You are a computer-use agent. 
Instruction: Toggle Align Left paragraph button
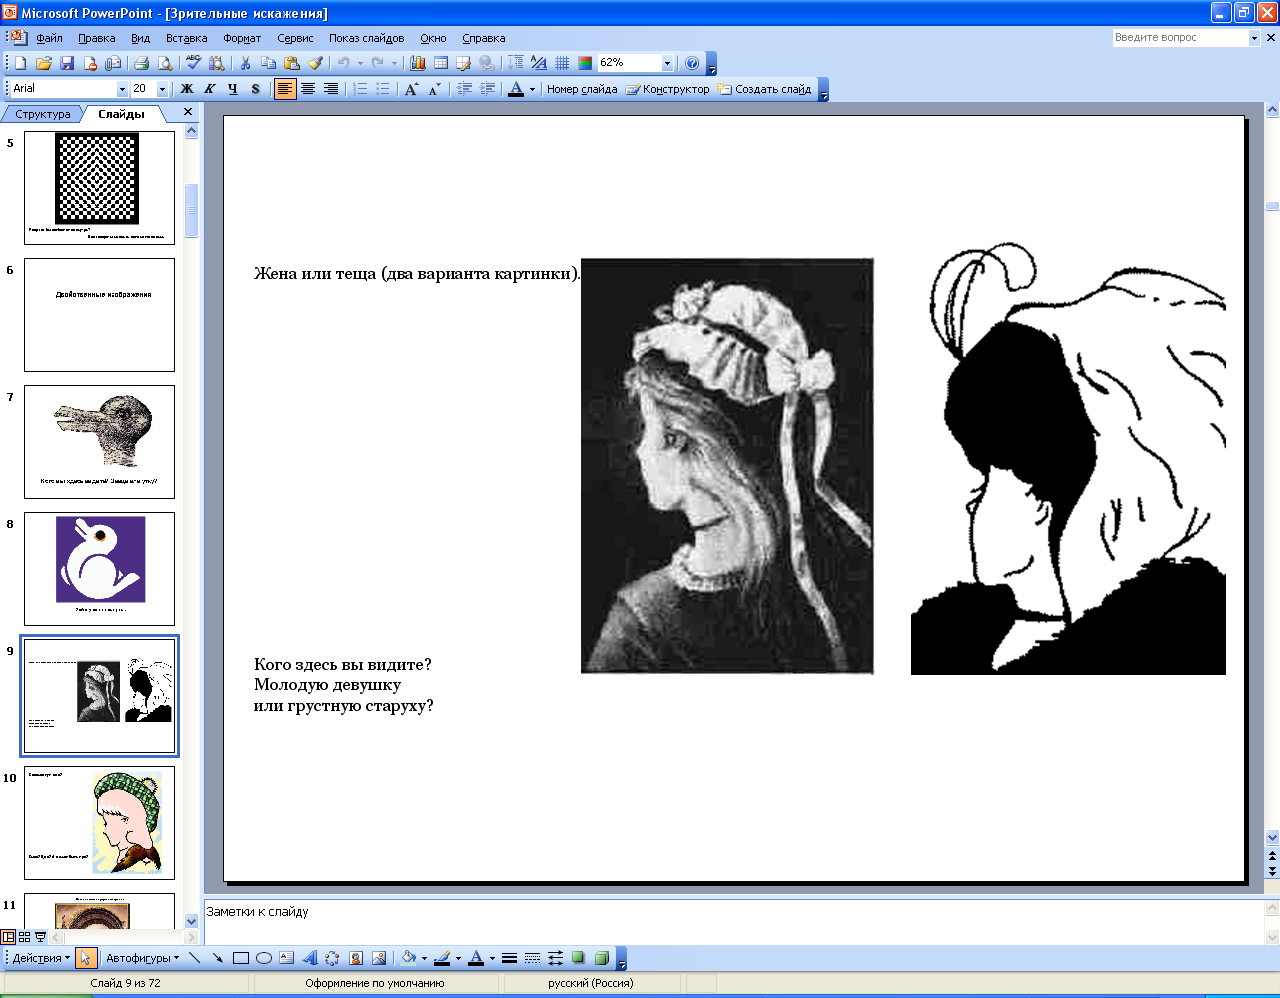point(285,89)
